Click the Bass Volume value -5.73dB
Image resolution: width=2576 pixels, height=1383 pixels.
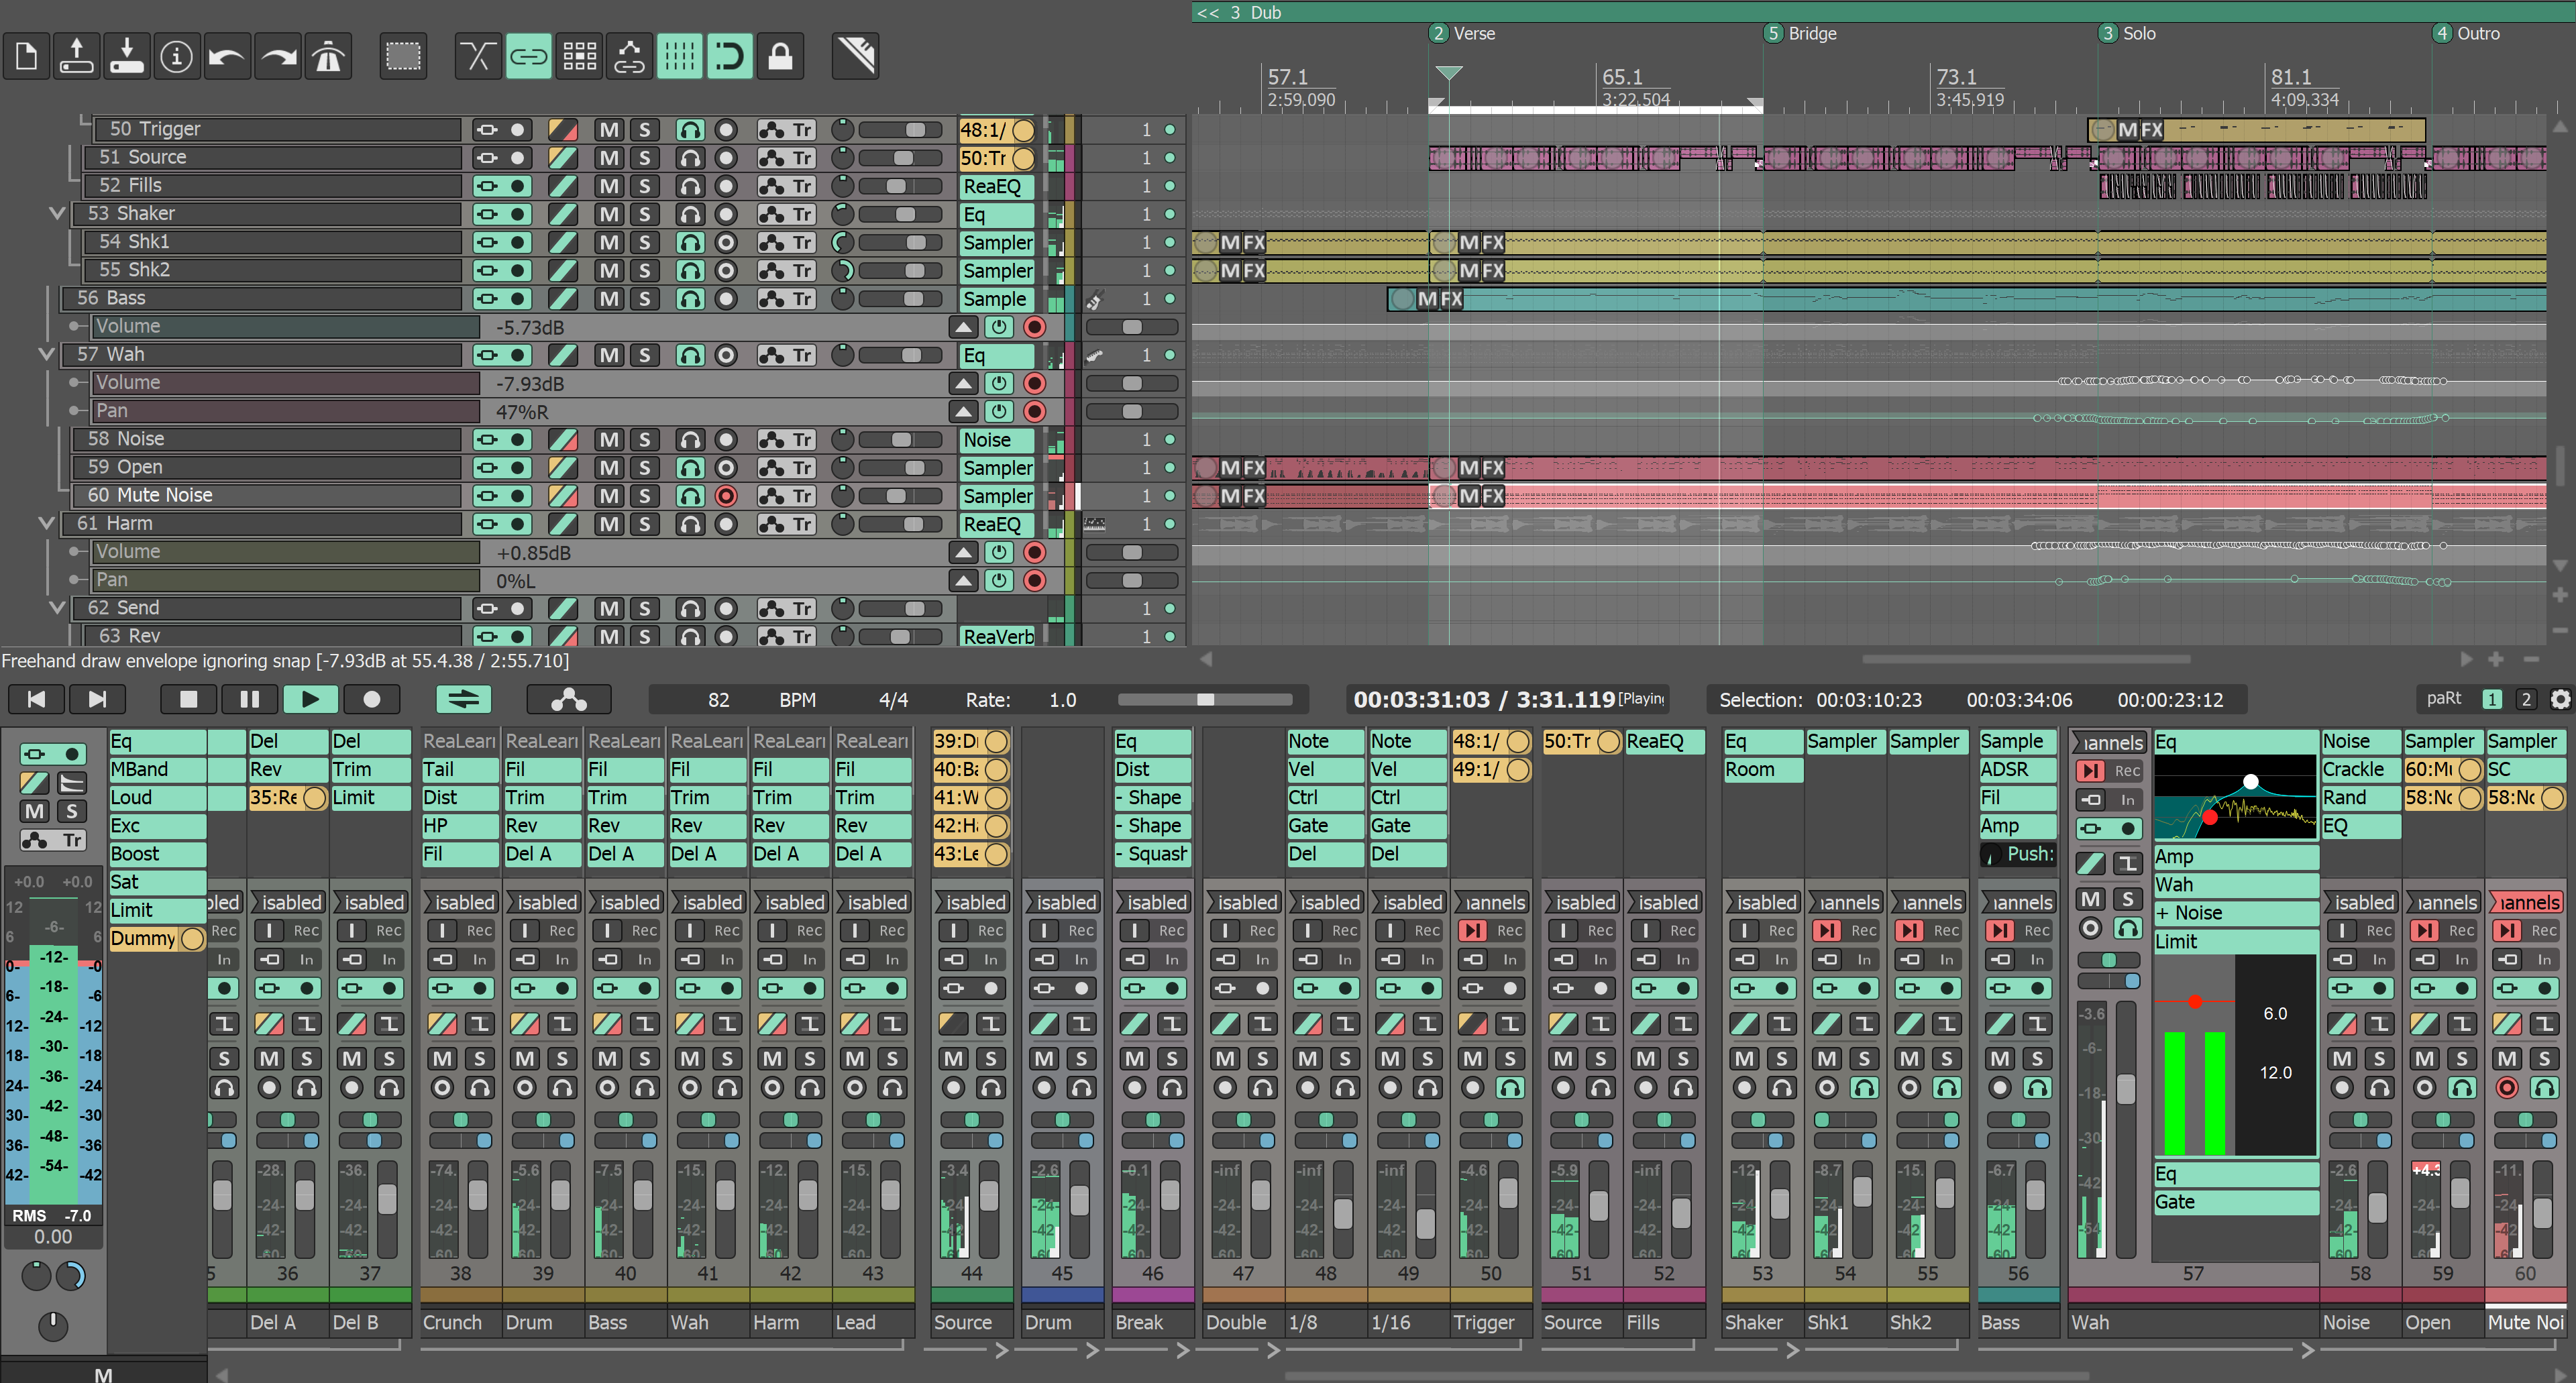click(530, 327)
